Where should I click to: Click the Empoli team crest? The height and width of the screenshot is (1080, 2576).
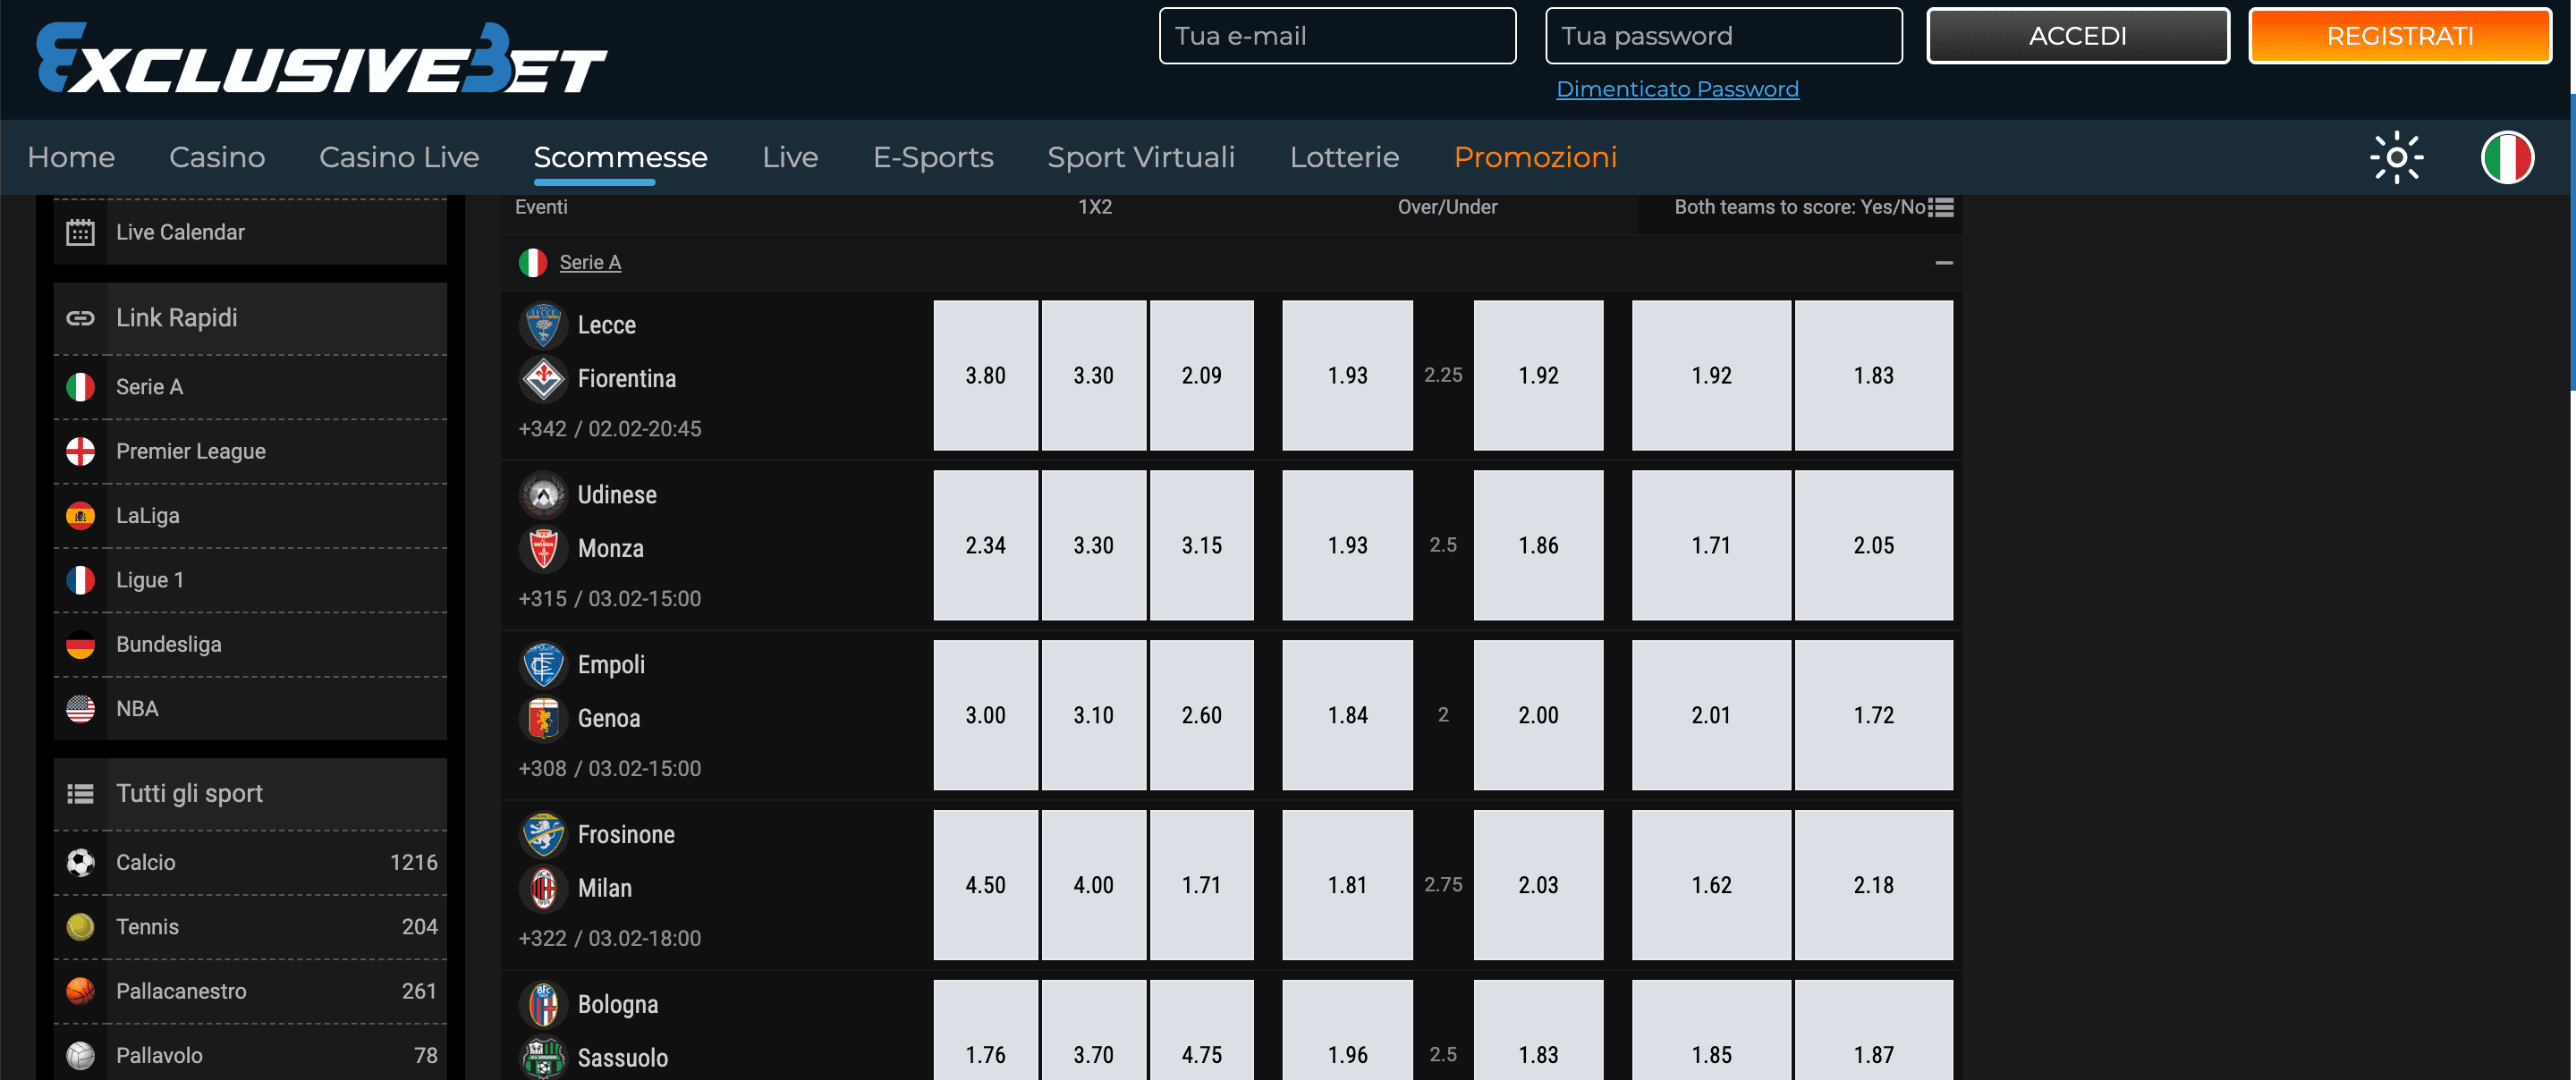[x=543, y=665]
